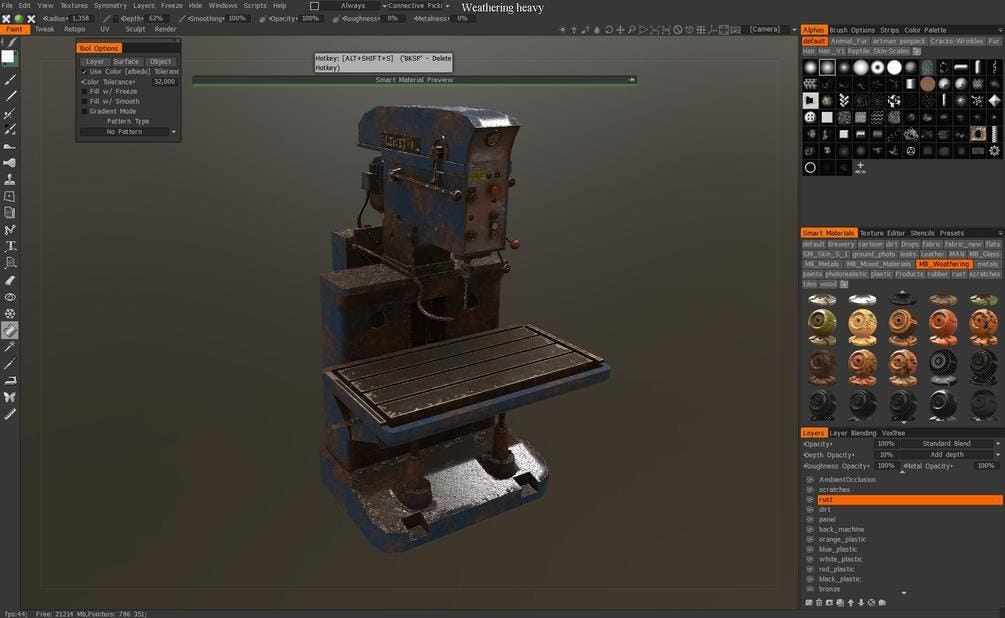Click the move layer up arrow icon

(x=850, y=601)
